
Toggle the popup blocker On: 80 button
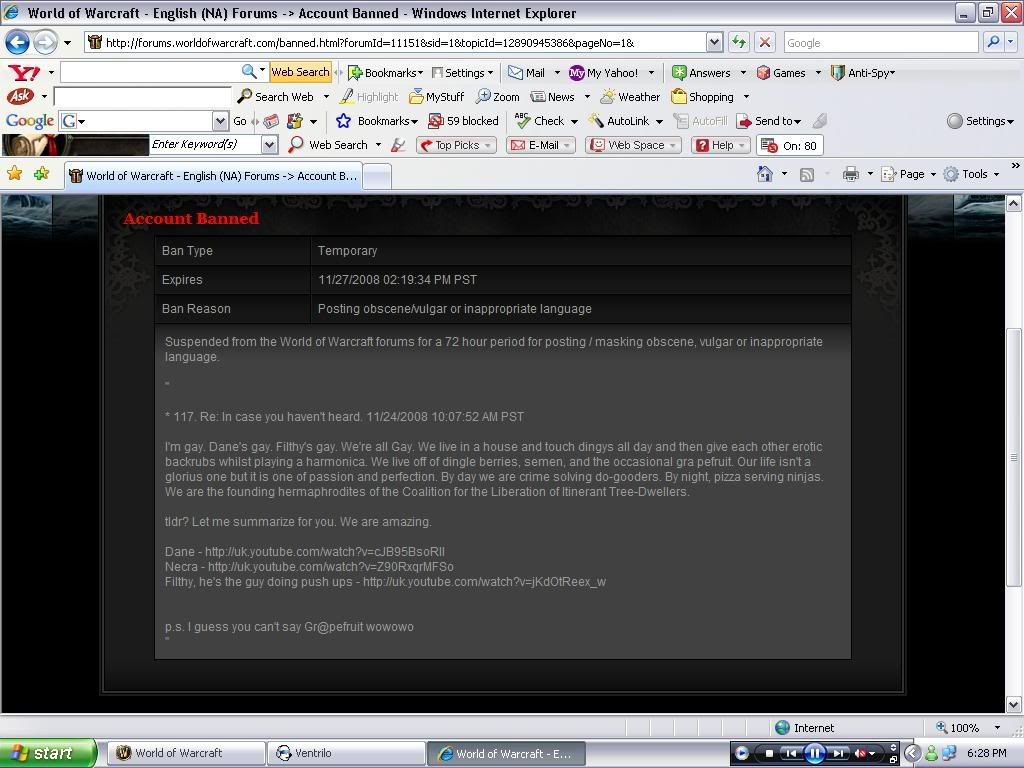tap(790, 145)
